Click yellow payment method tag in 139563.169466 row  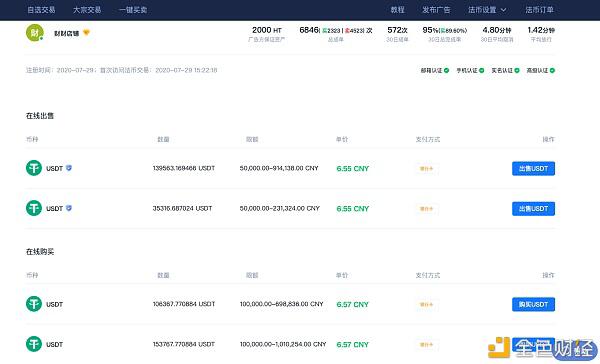click(x=426, y=168)
